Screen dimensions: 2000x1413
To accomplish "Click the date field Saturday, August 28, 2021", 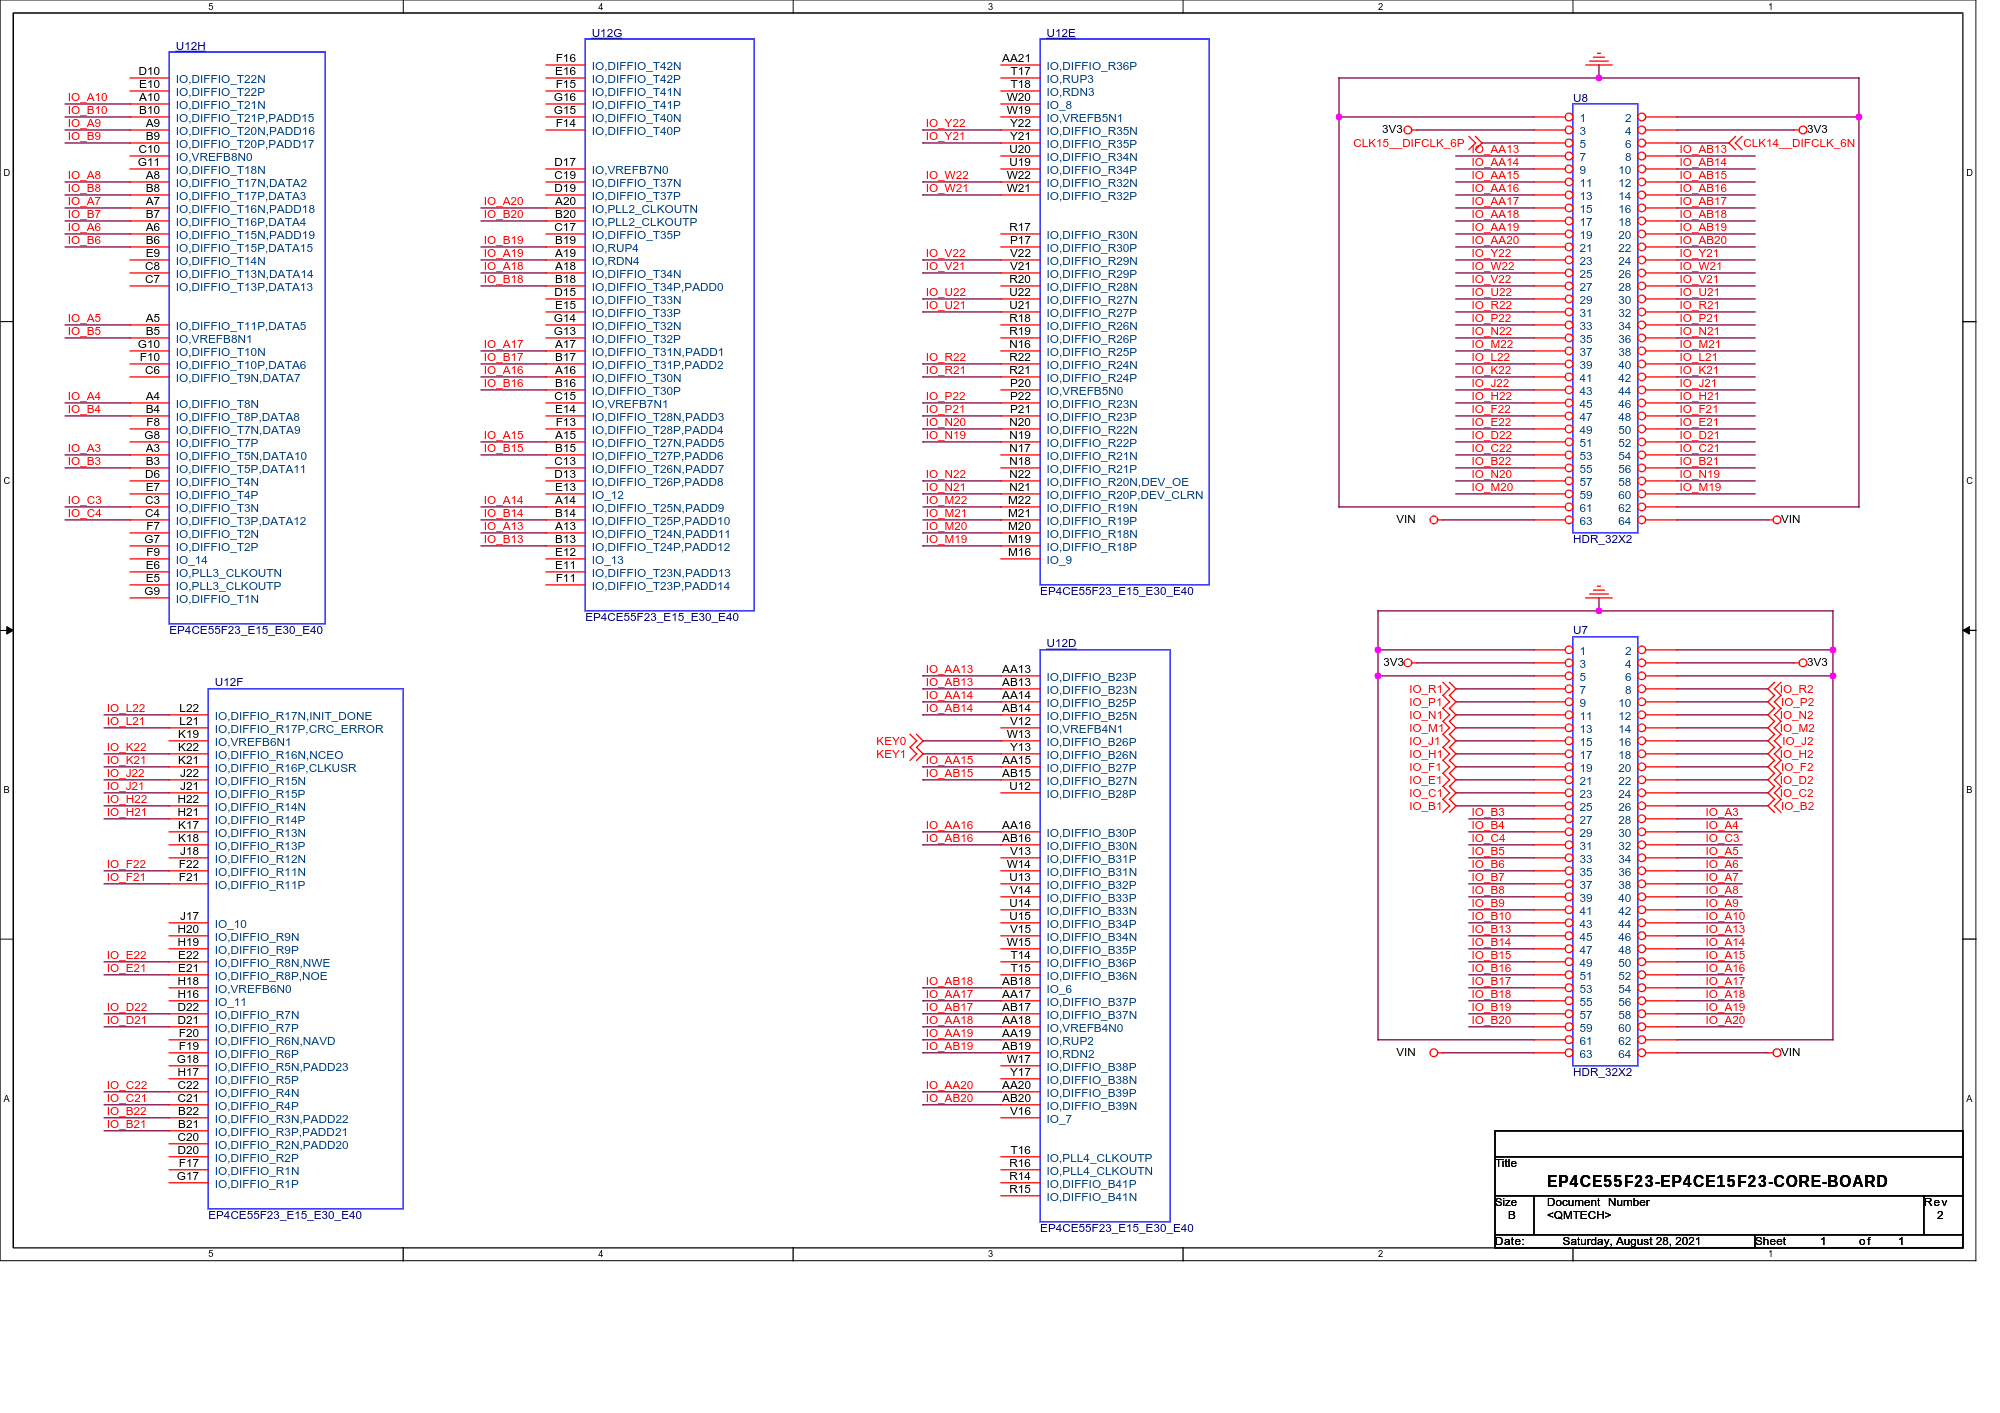I will tap(1630, 1241).
